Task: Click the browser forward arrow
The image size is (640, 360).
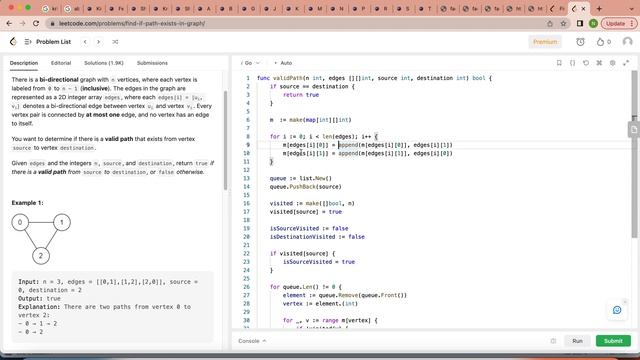Action: pos(22,23)
